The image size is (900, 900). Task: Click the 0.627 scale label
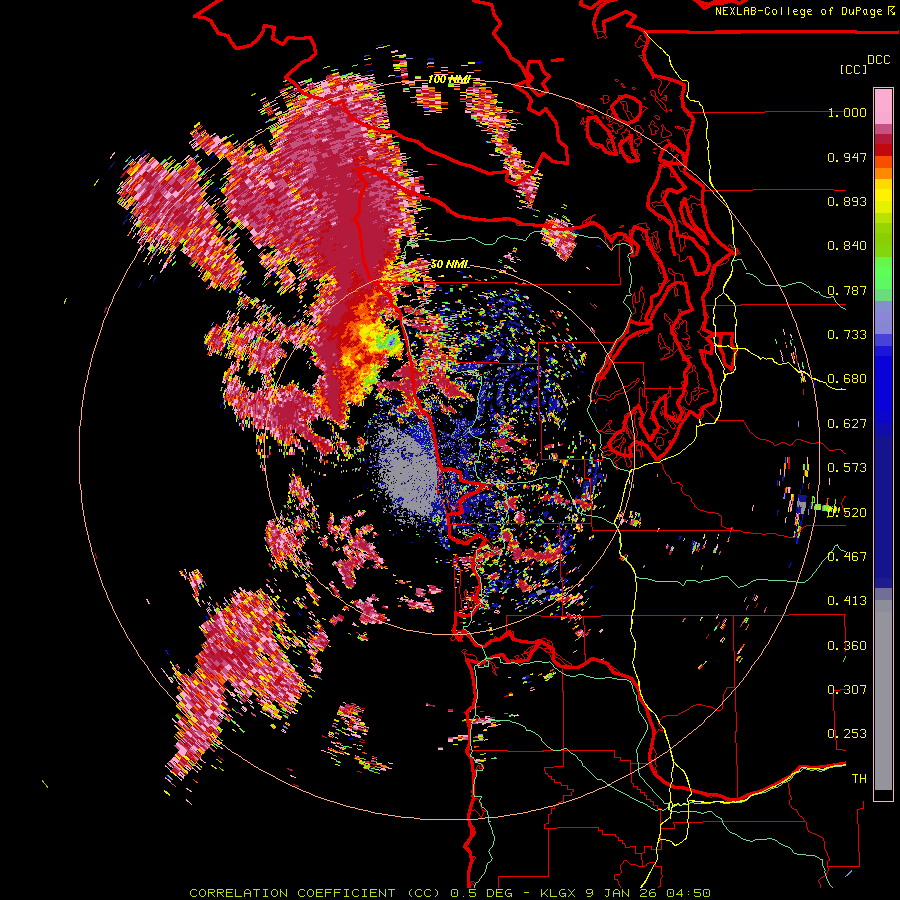point(847,424)
